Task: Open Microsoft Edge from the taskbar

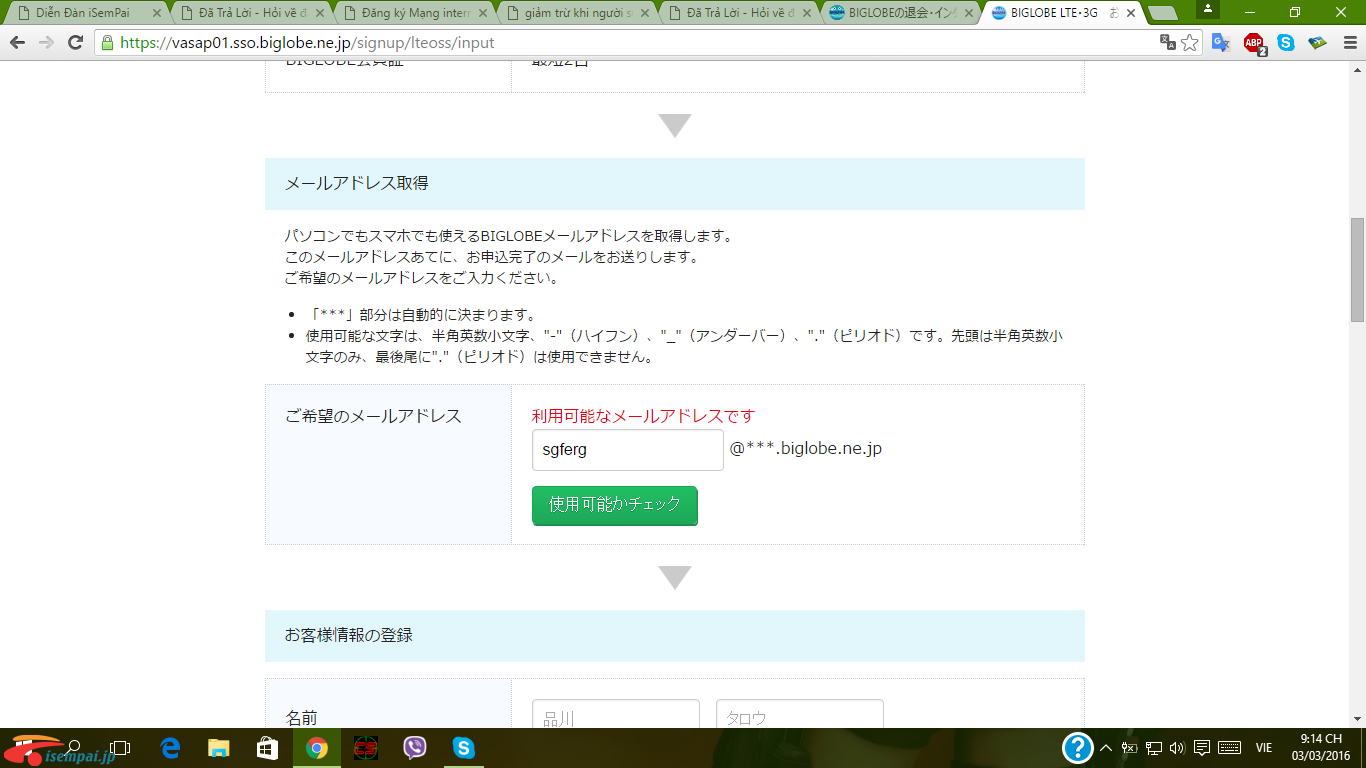Action: tap(170, 747)
